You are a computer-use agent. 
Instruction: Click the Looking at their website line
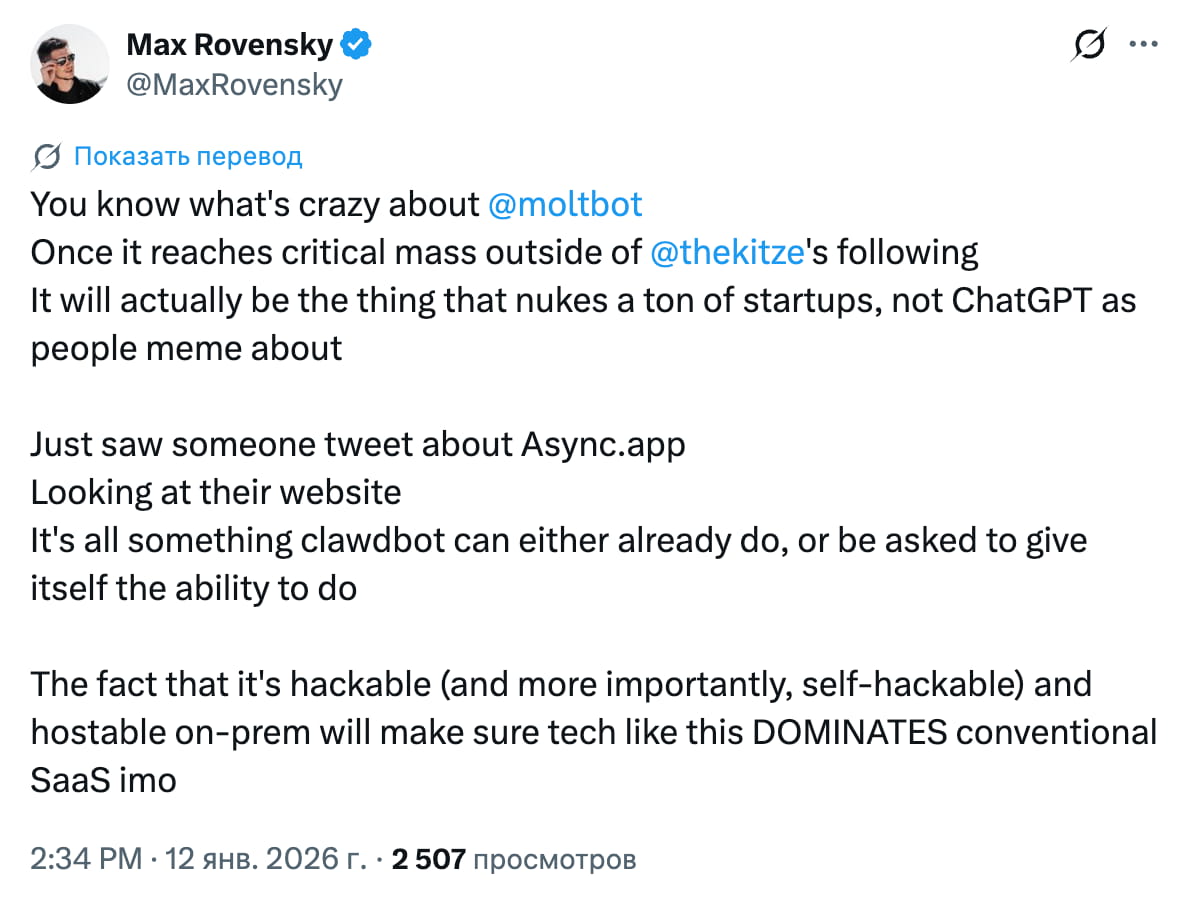tap(216, 492)
